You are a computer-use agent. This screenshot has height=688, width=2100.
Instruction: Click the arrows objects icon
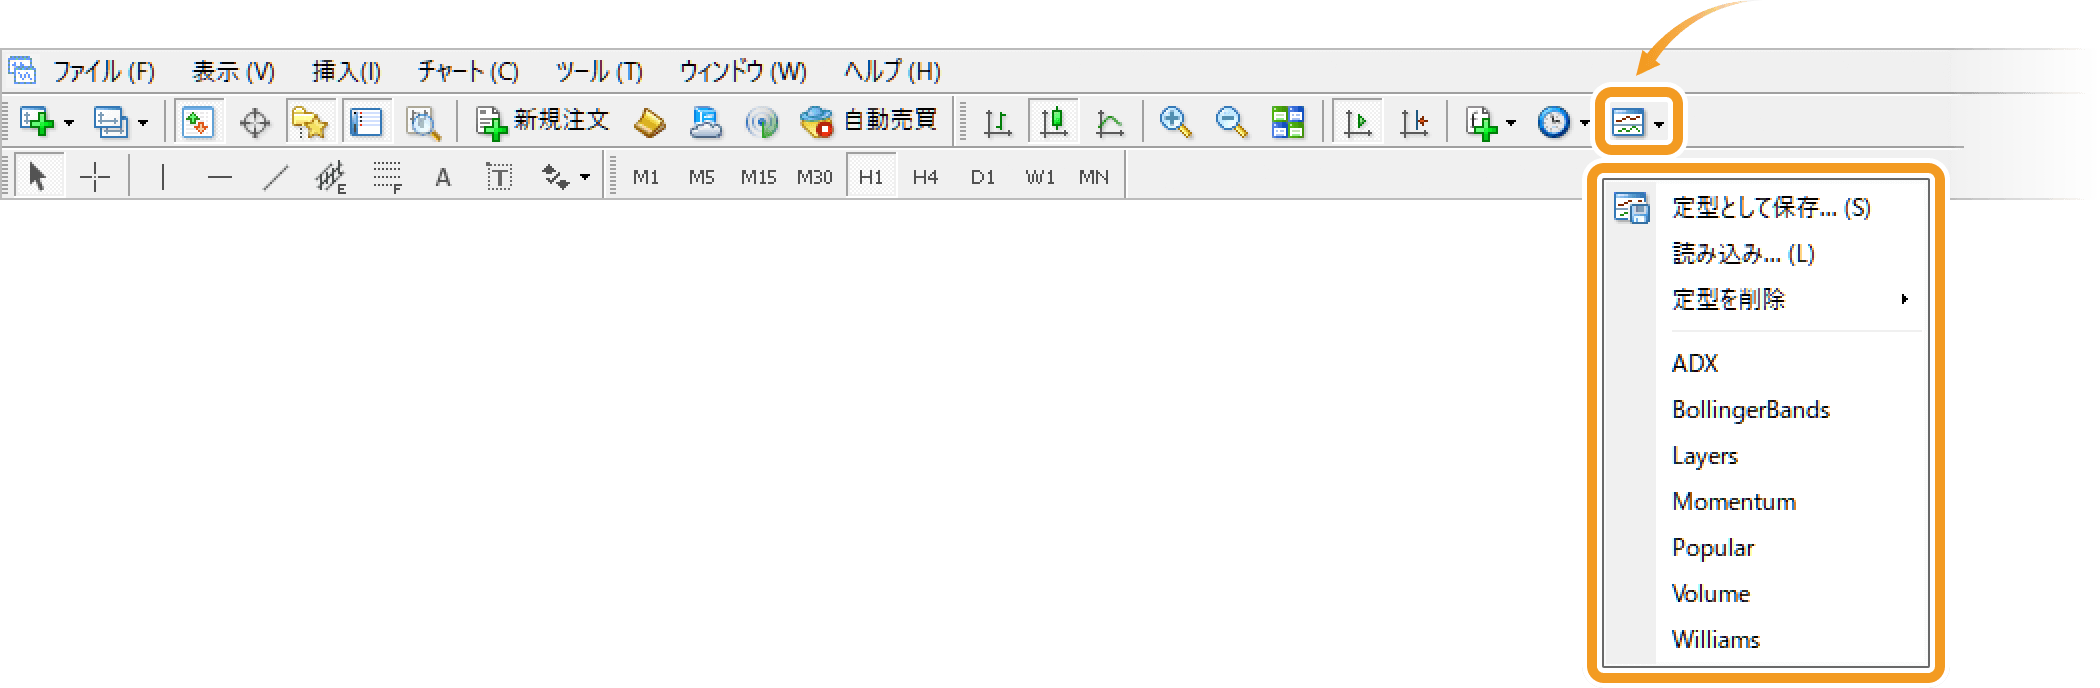point(555,178)
